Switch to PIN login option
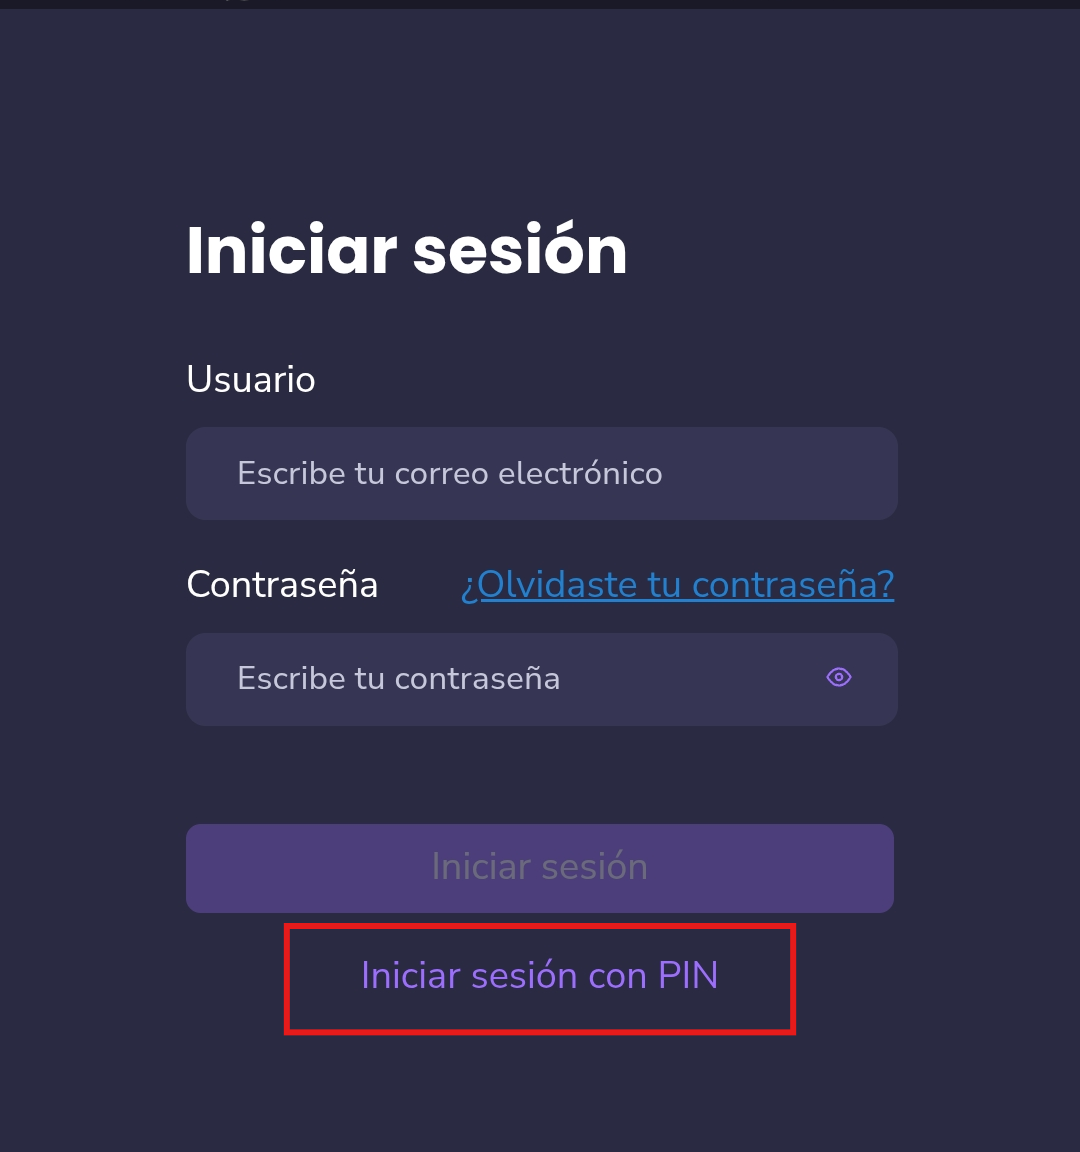Viewport: 1080px width, 1152px height. click(x=540, y=976)
